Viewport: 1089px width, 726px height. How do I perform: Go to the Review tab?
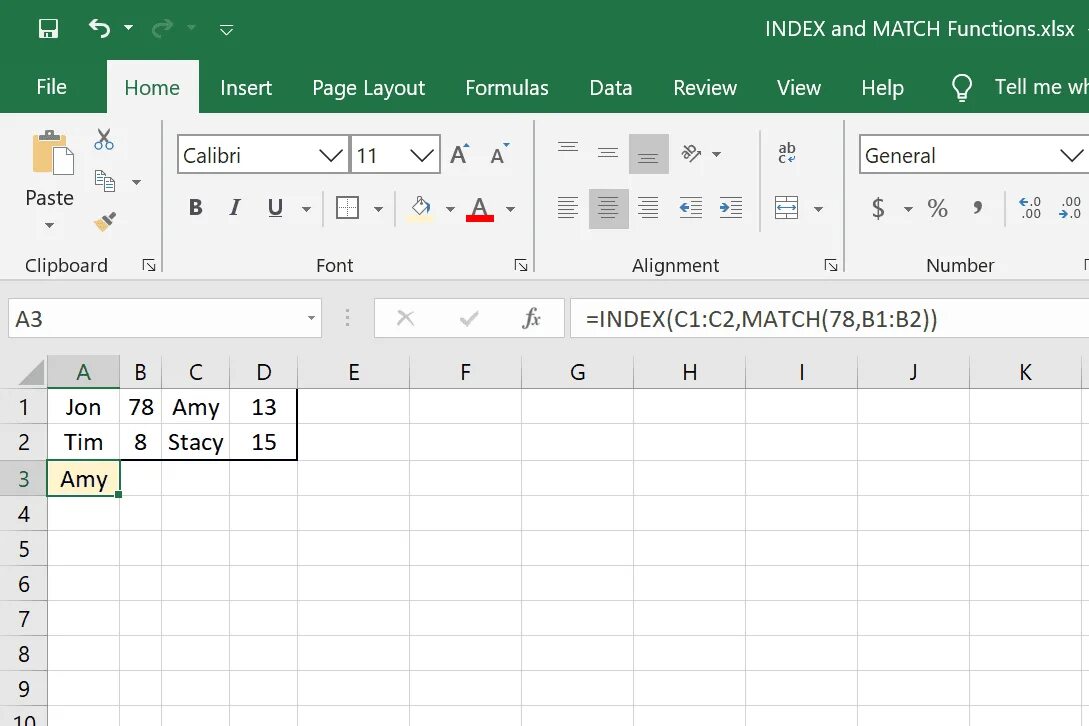[x=704, y=88]
